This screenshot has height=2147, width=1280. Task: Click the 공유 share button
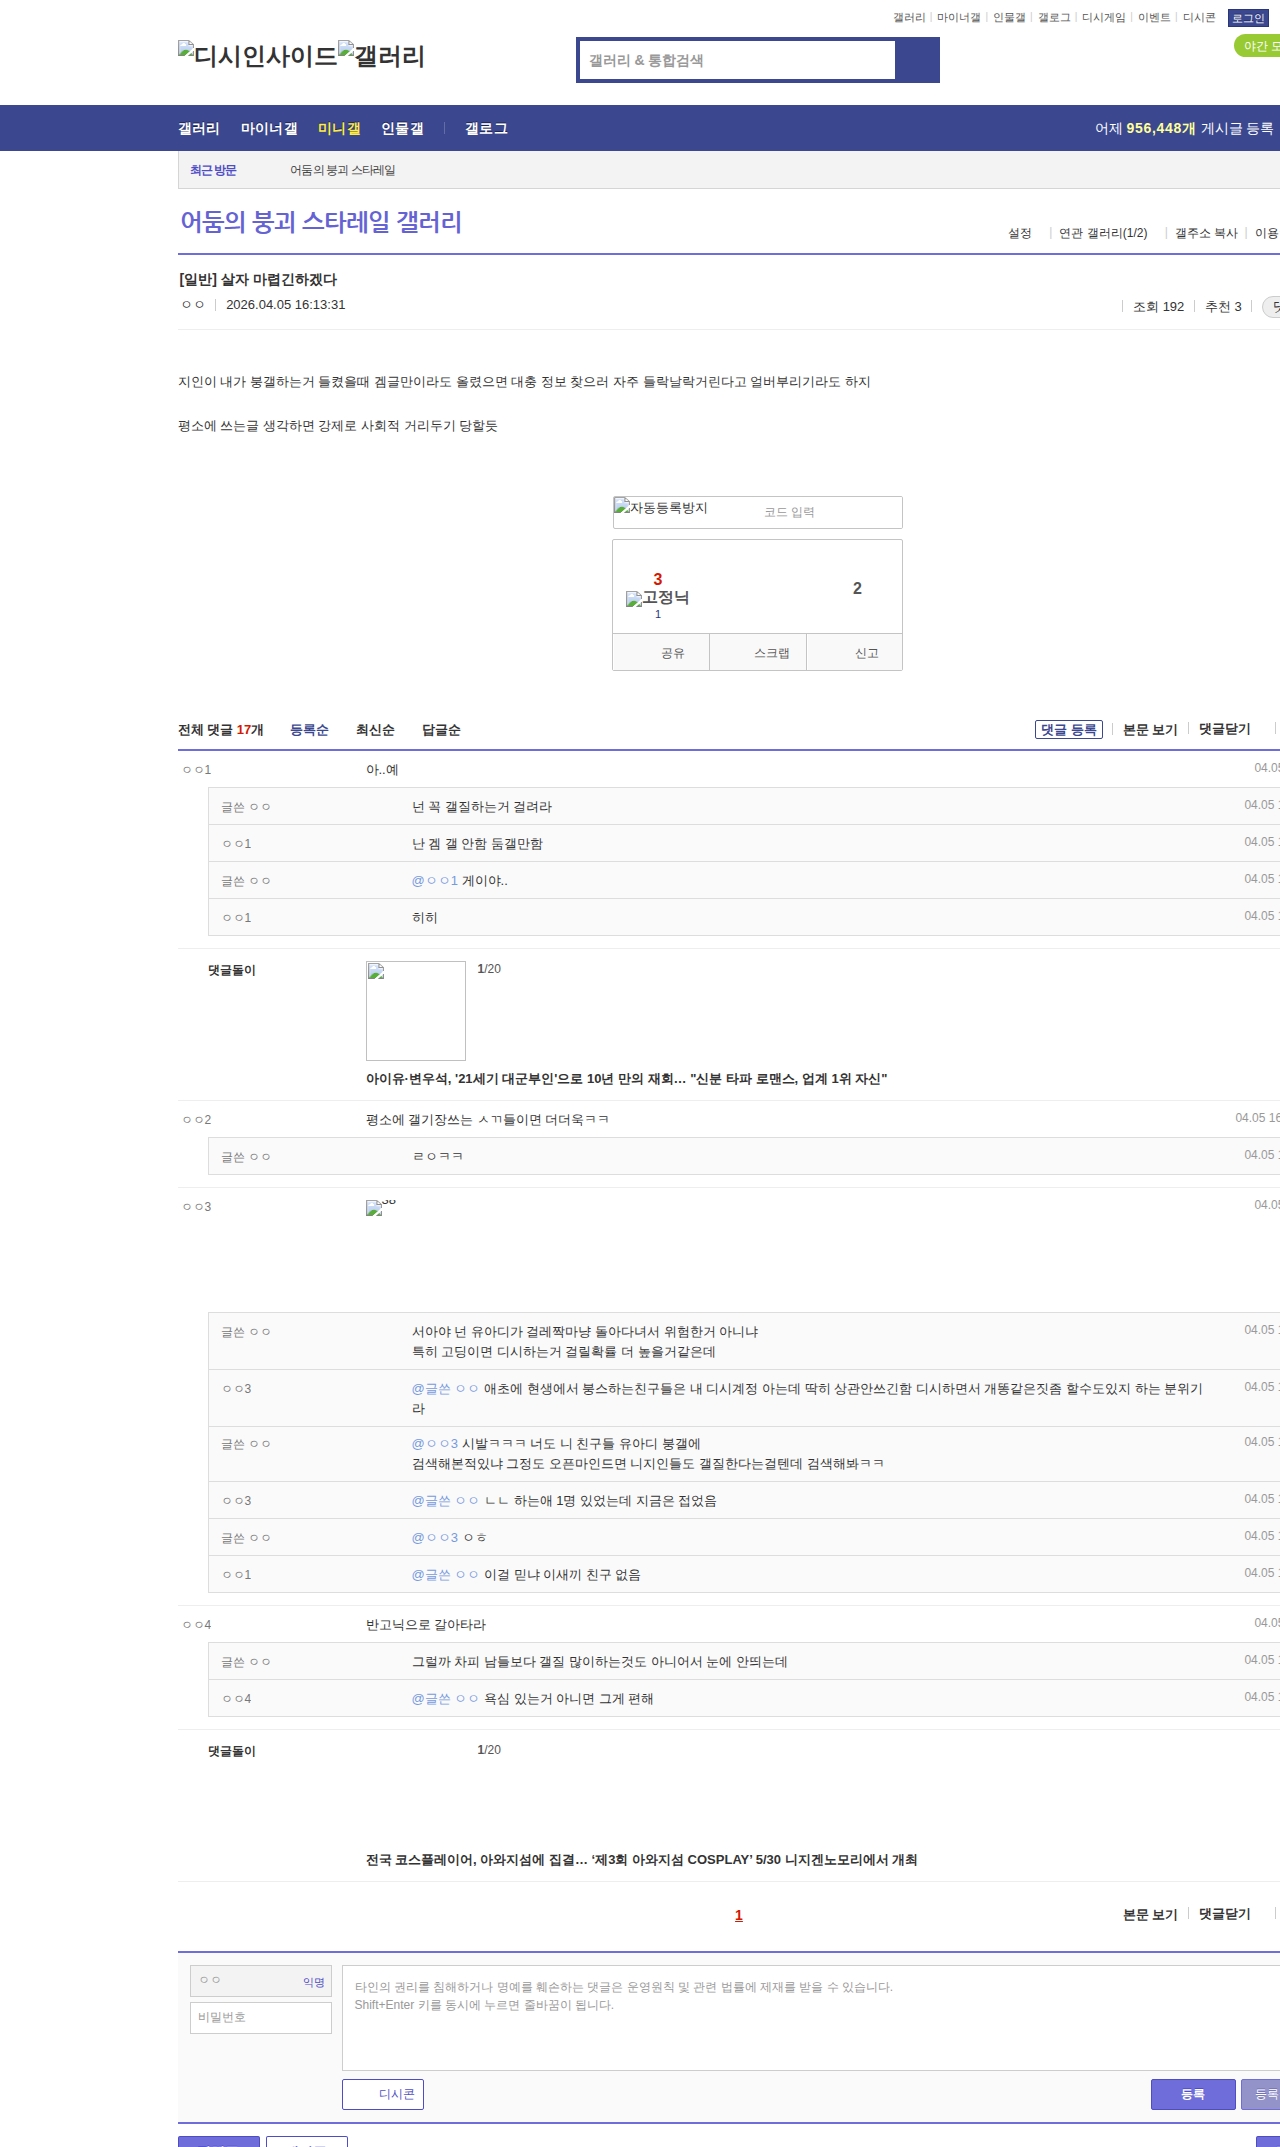click(672, 653)
